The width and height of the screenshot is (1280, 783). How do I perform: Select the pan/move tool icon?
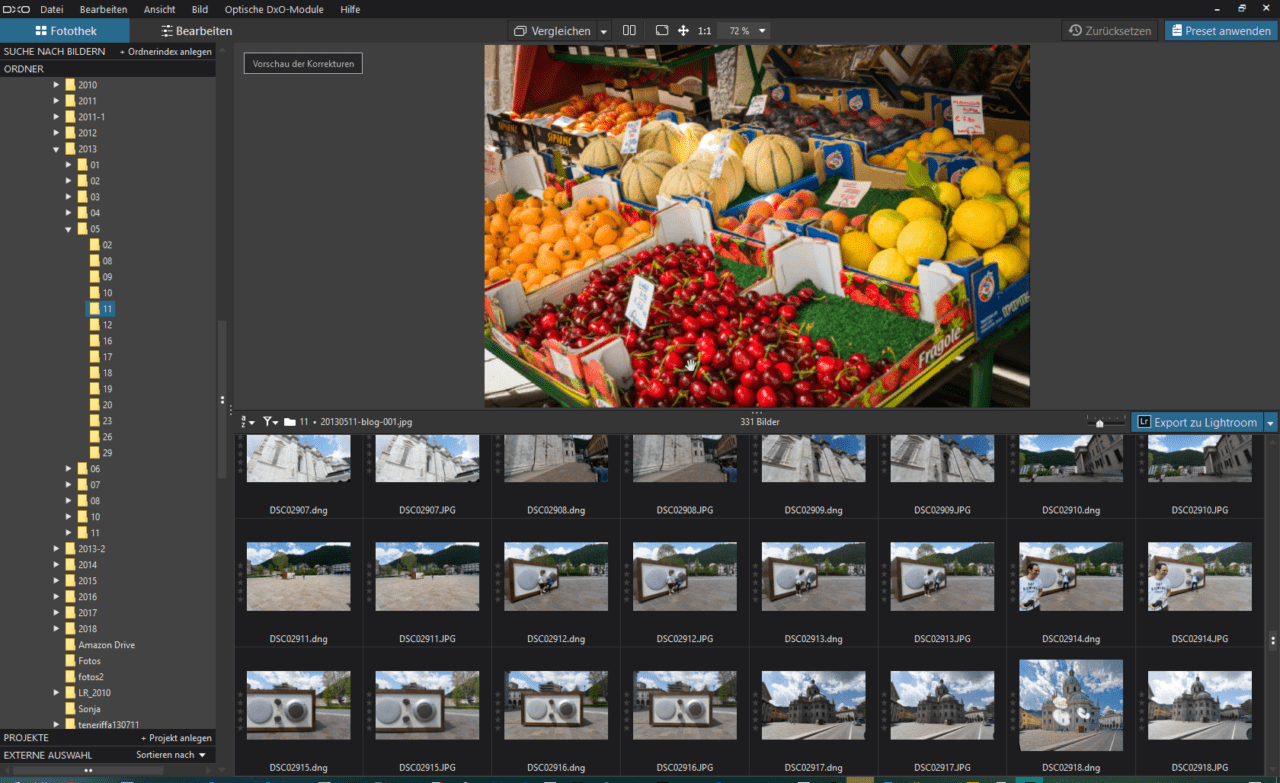pos(683,31)
